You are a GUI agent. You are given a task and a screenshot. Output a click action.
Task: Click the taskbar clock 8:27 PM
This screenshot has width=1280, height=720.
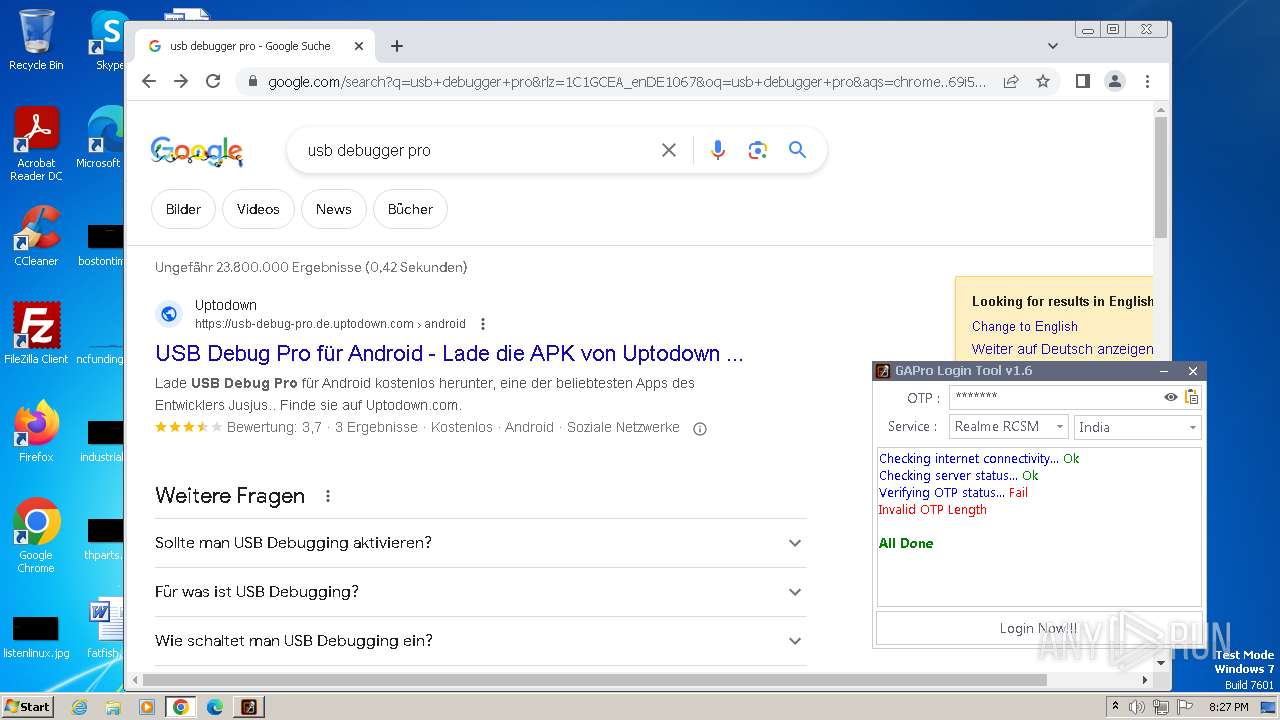[x=1228, y=707]
